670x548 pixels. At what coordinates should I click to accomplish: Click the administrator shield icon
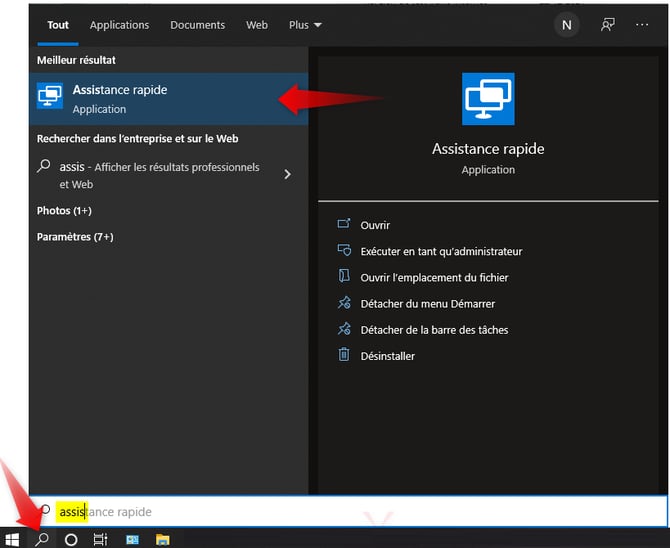pyautogui.click(x=344, y=250)
